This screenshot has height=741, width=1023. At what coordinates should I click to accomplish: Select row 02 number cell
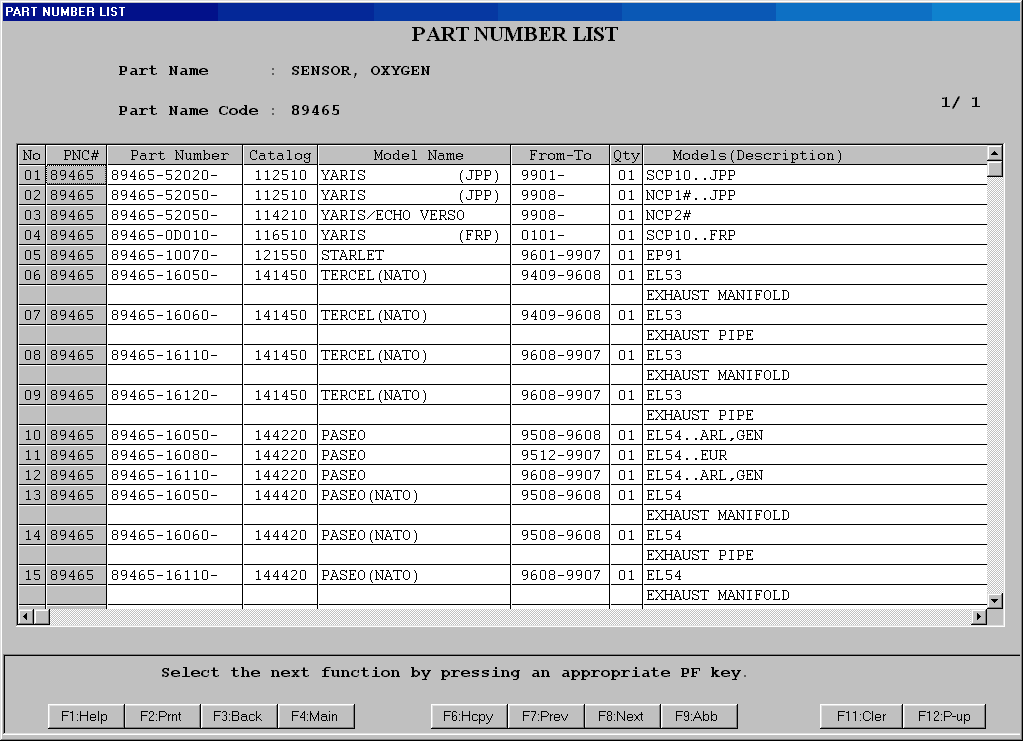(32, 195)
